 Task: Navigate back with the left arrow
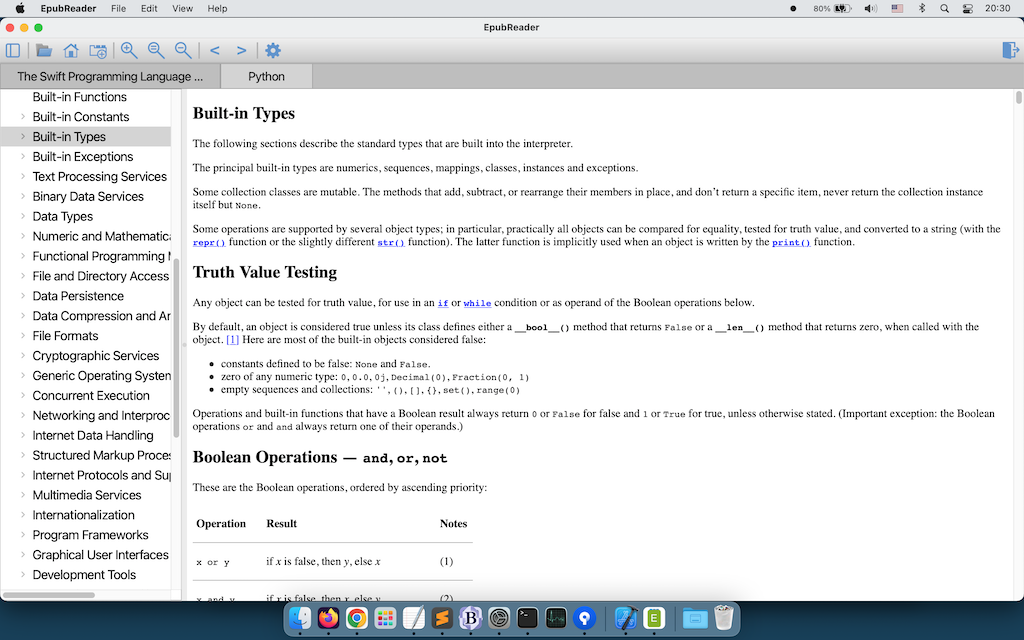coord(213,50)
